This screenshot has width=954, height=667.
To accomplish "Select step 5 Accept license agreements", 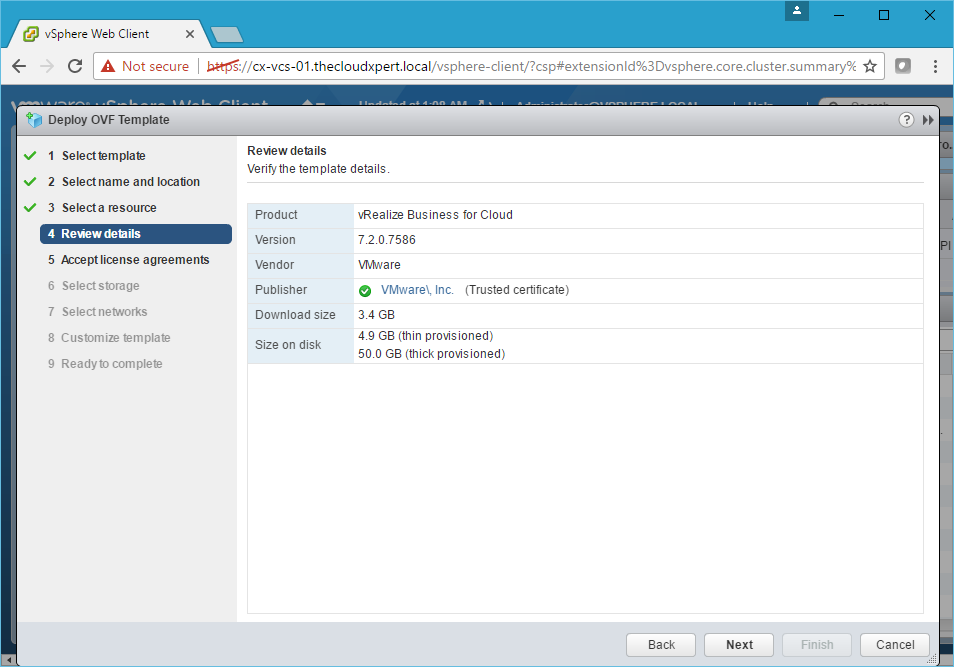I will pyautogui.click(x=135, y=260).
